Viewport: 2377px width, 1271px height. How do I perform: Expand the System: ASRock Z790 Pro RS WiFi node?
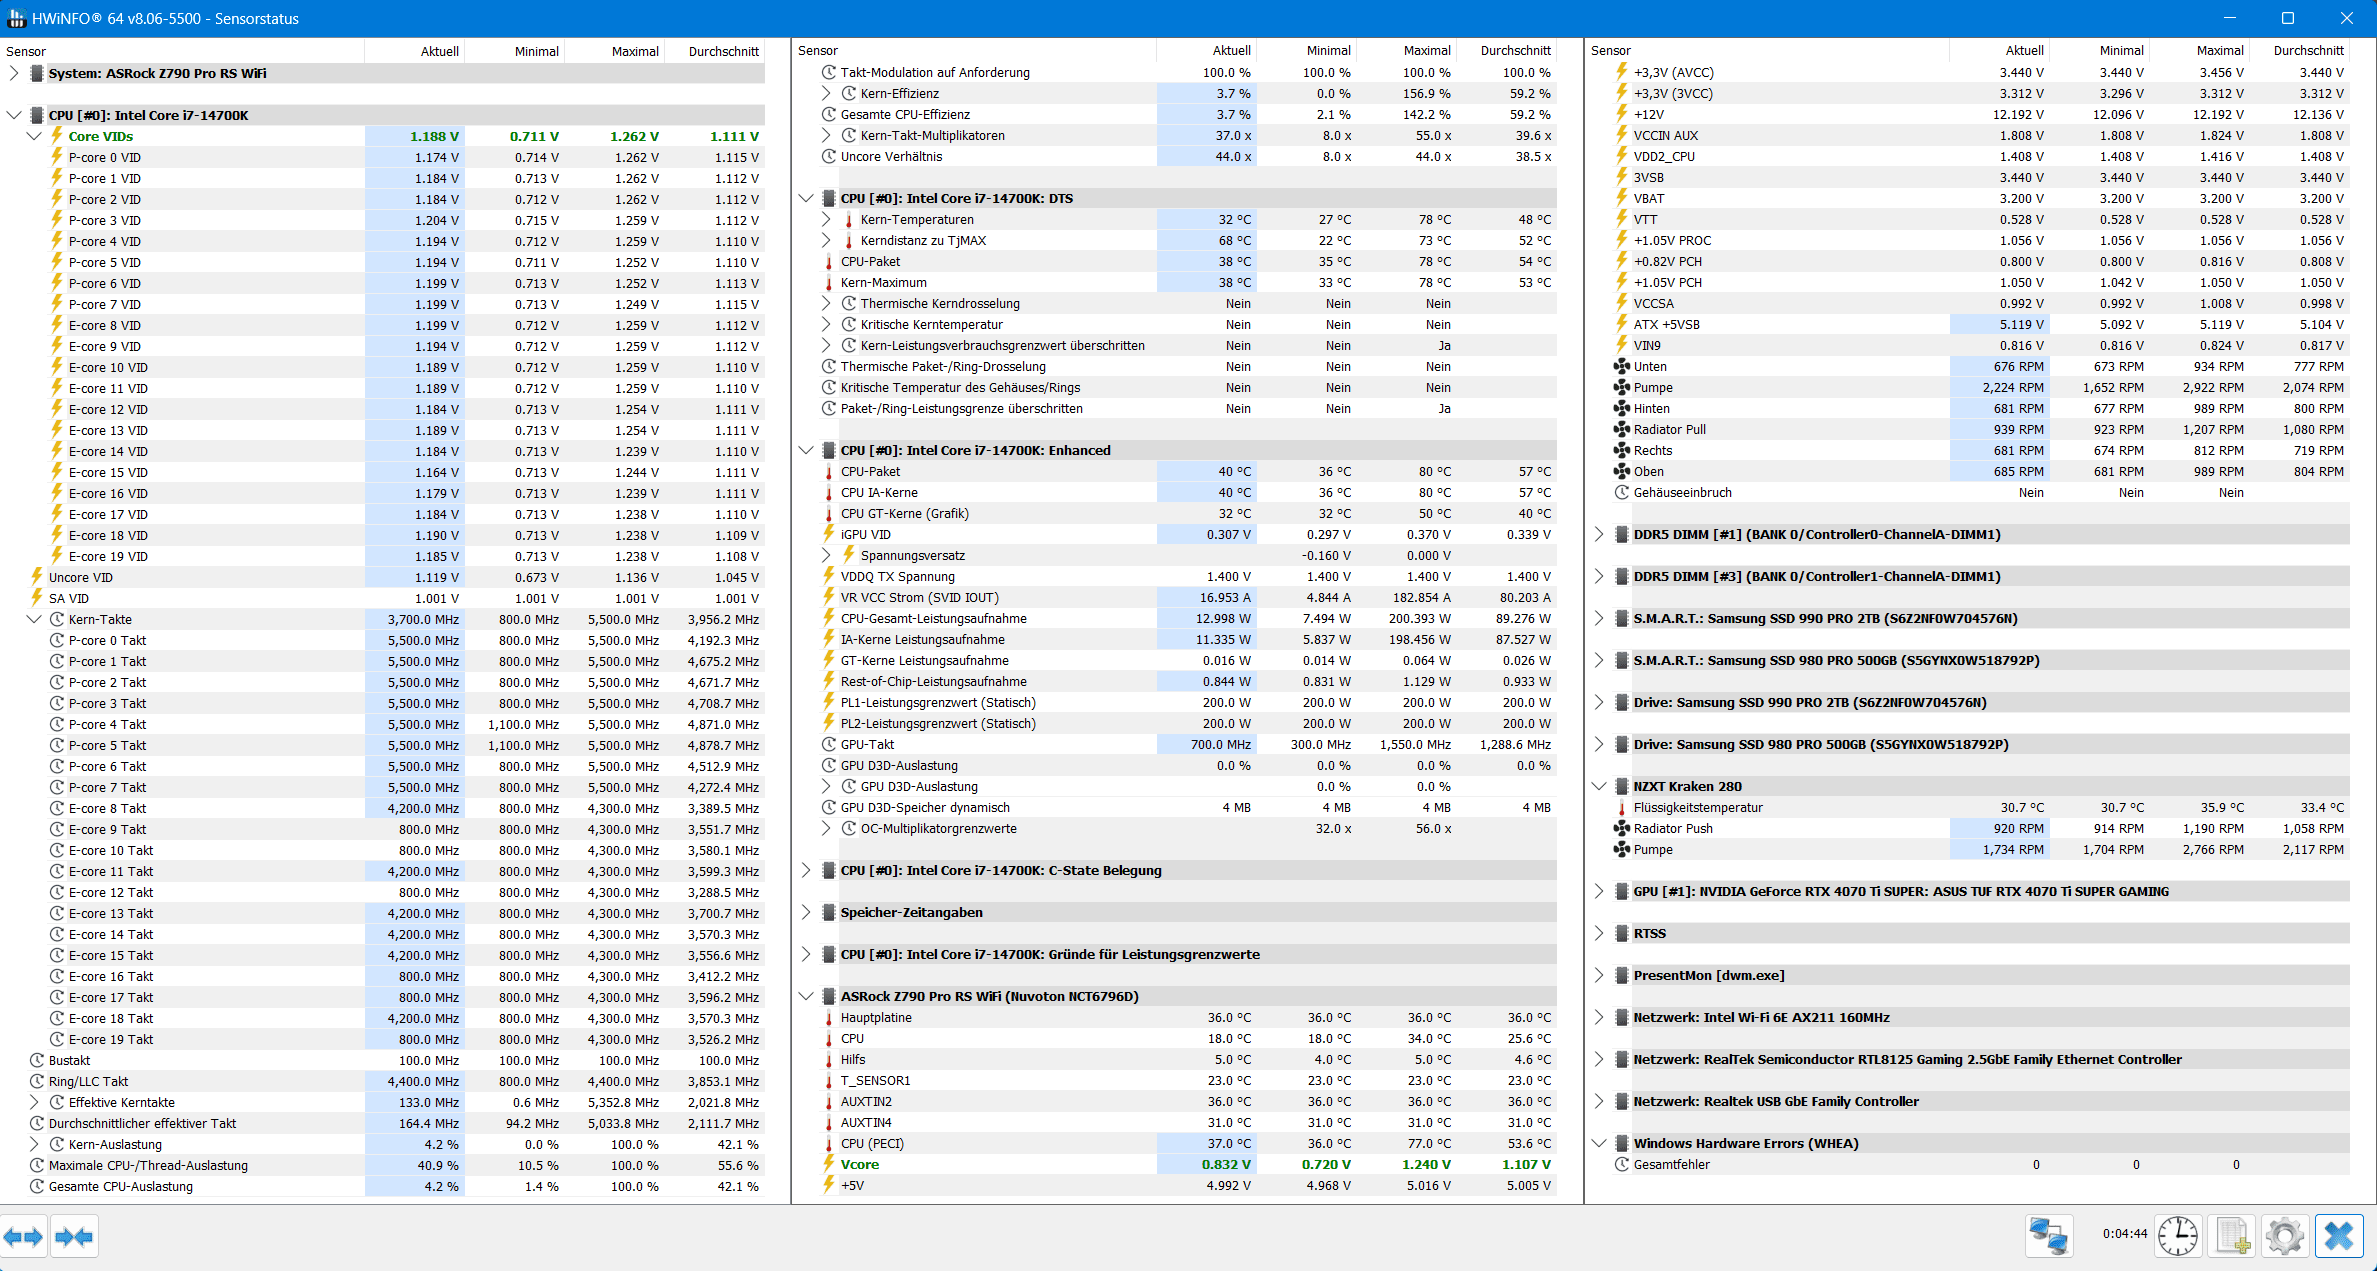click(14, 73)
